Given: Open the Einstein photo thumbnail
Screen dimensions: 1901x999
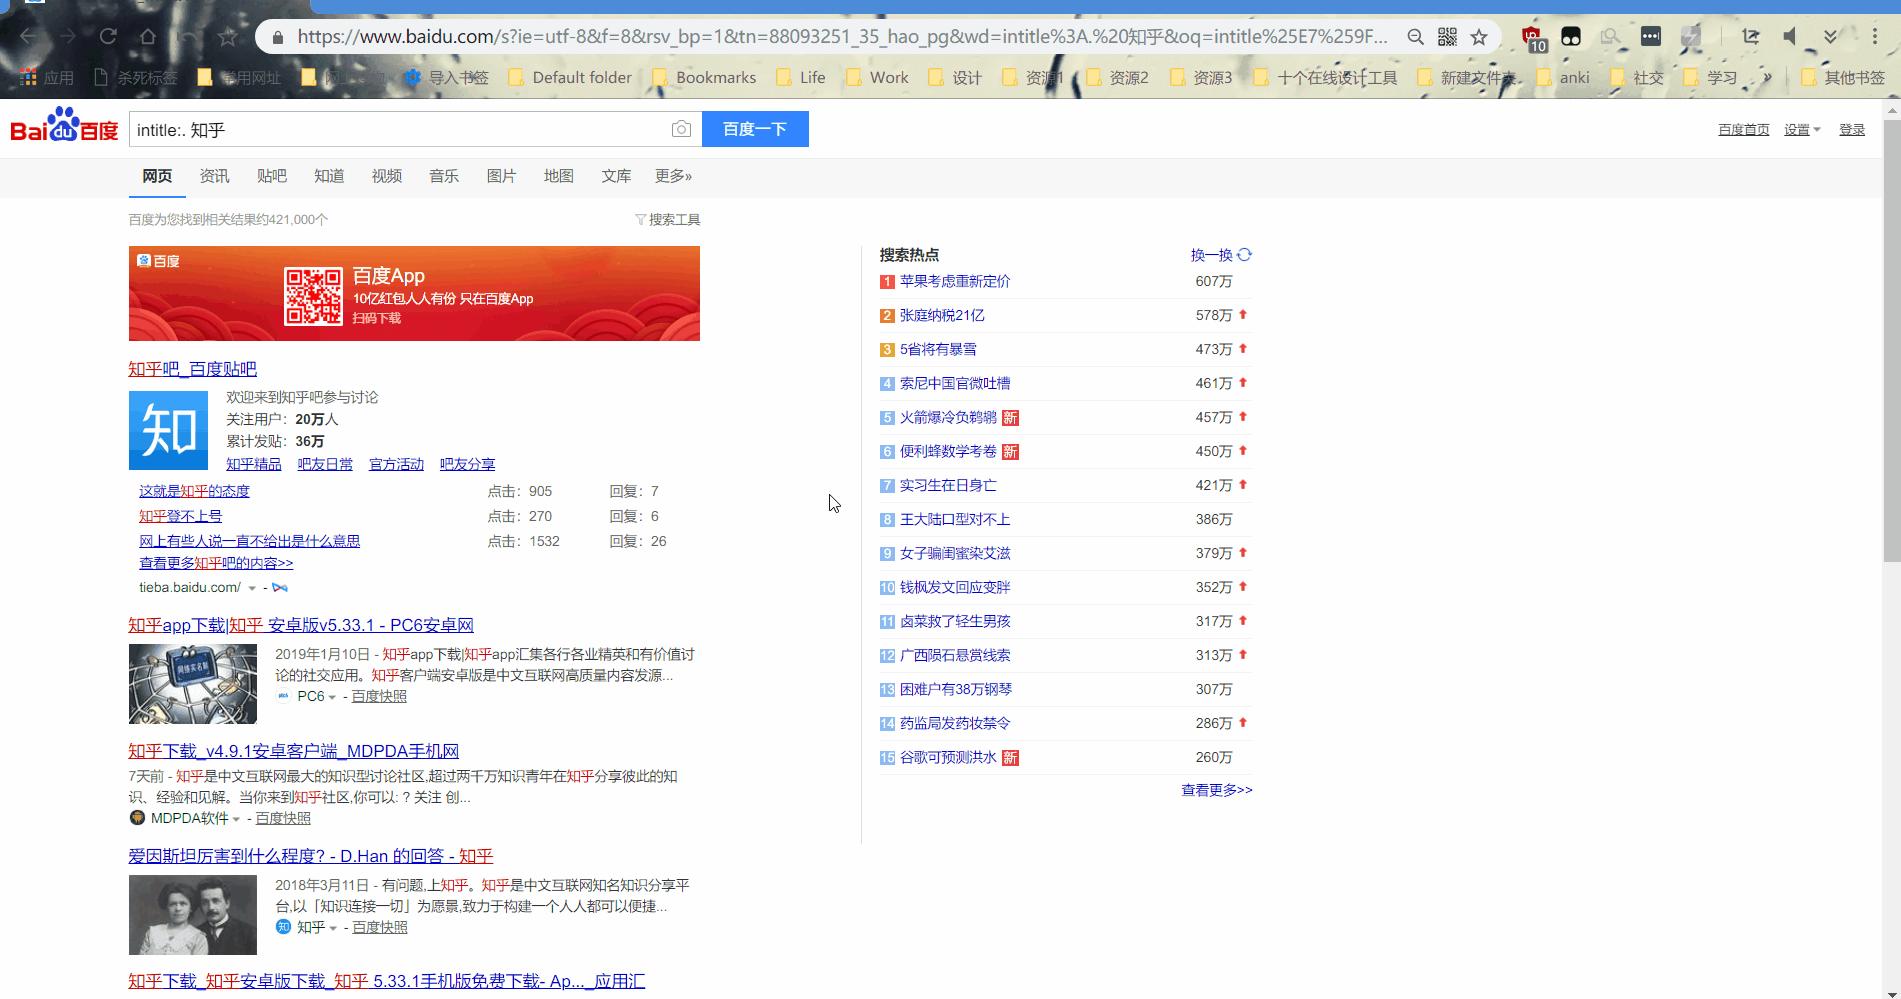Looking at the screenshot, I should click(x=193, y=915).
